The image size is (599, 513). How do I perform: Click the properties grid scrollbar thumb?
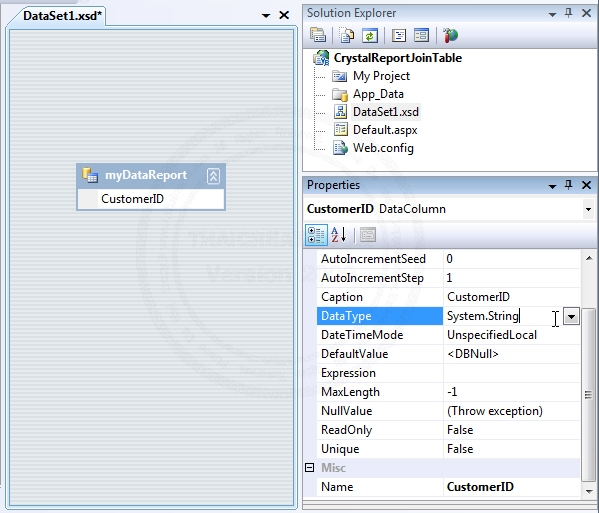(588, 395)
